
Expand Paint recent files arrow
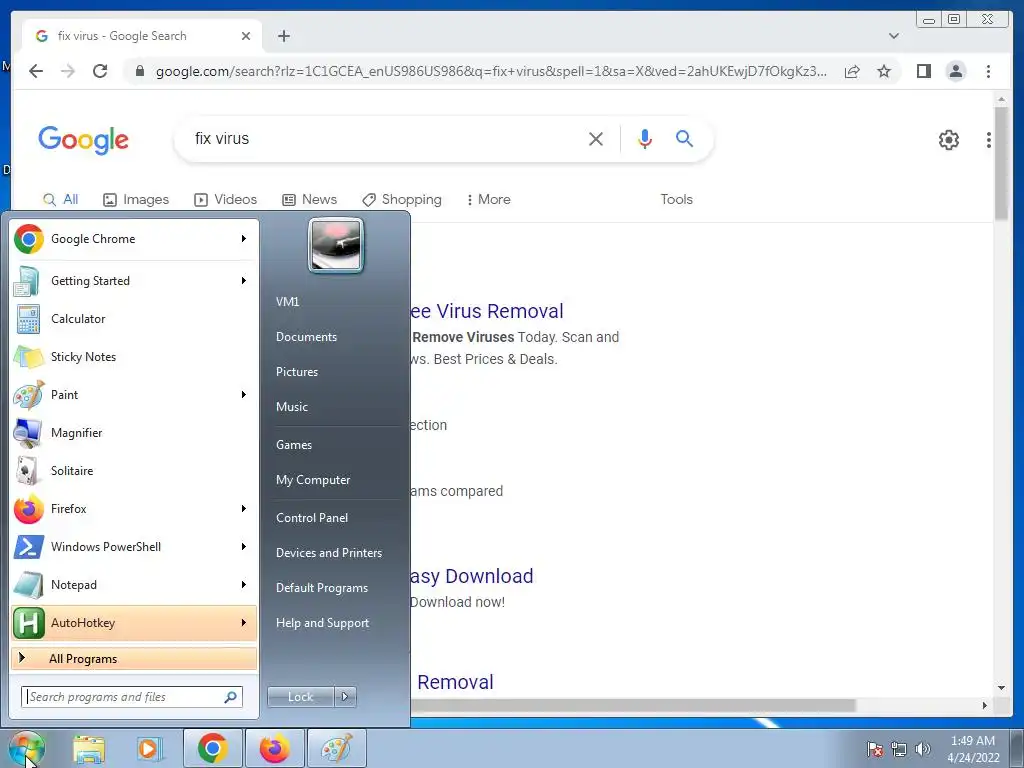(x=244, y=394)
